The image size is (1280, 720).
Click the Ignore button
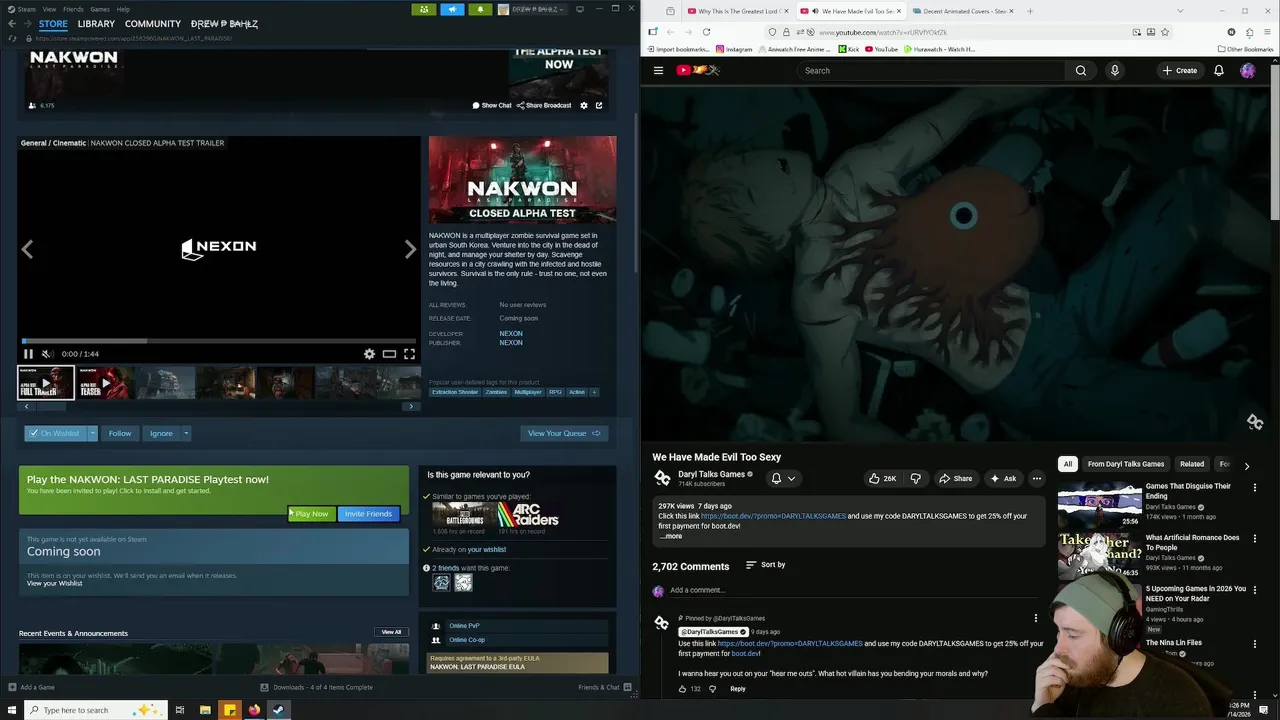point(161,433)
